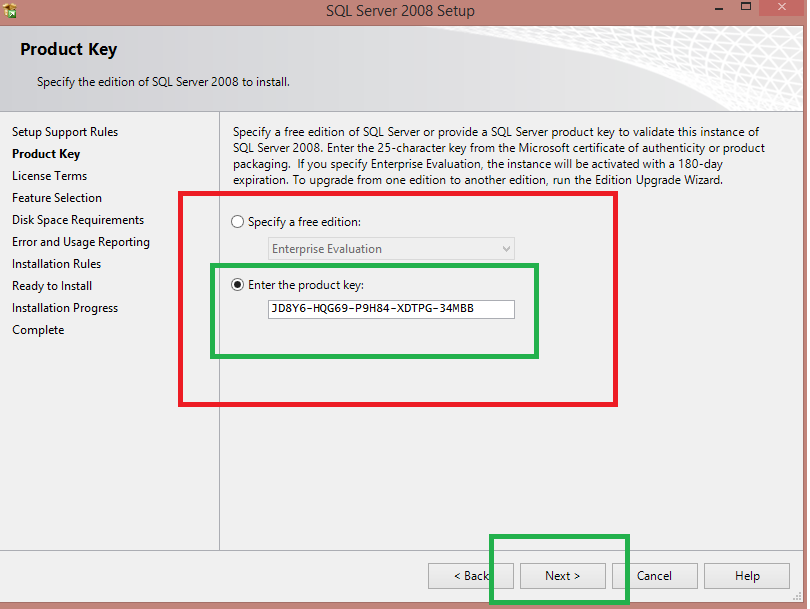Screen dimensions: 810x609
Task: Click the 'Enter the product key:' label text
Action: (x=306, y=285)
